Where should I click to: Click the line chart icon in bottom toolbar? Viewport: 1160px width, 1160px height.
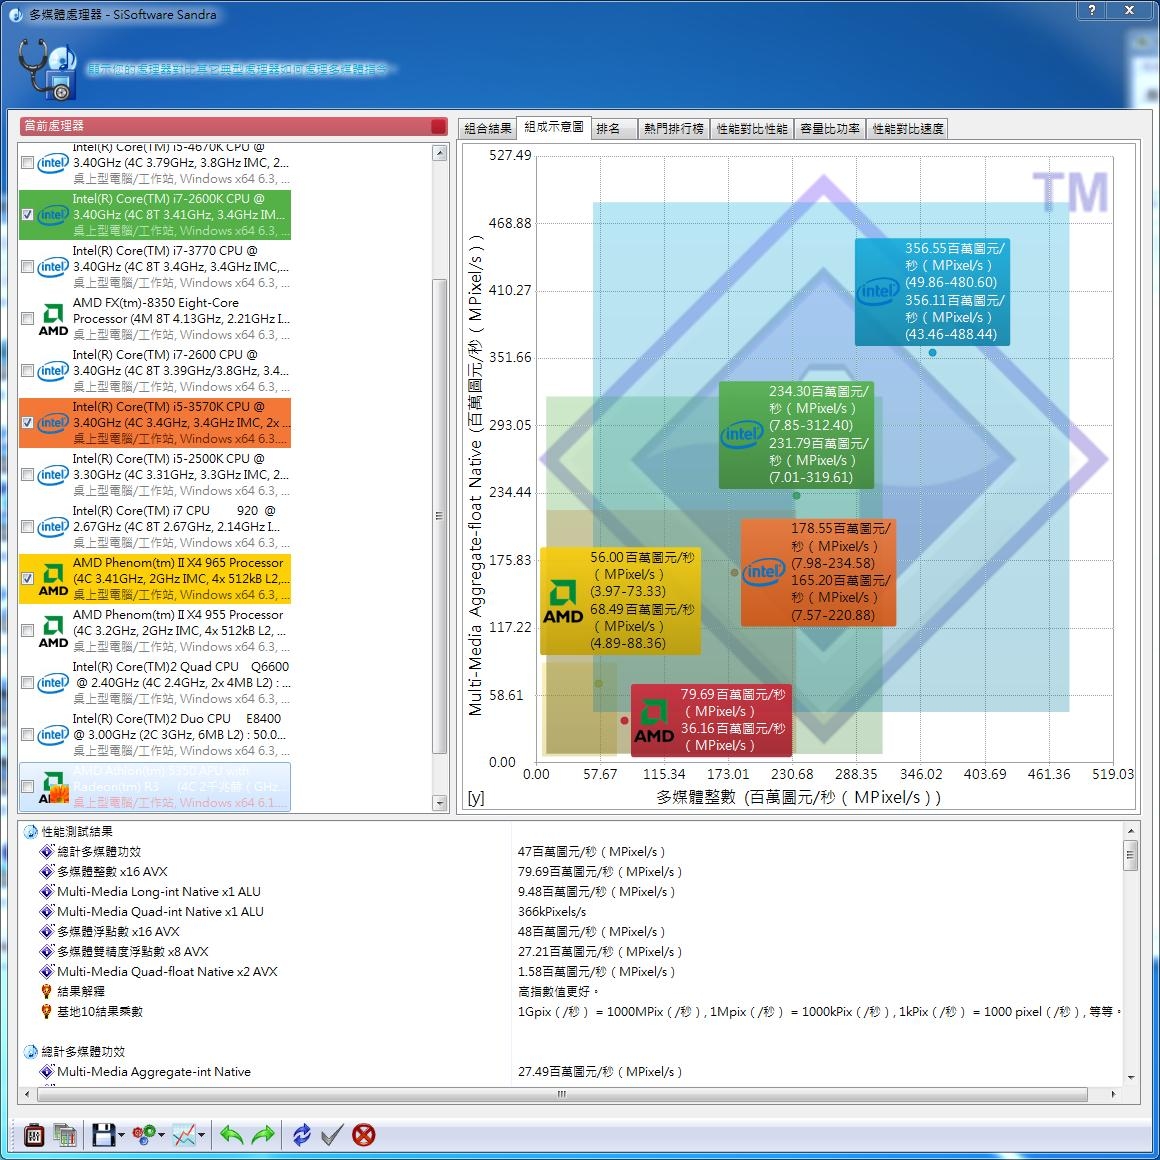184,1134
